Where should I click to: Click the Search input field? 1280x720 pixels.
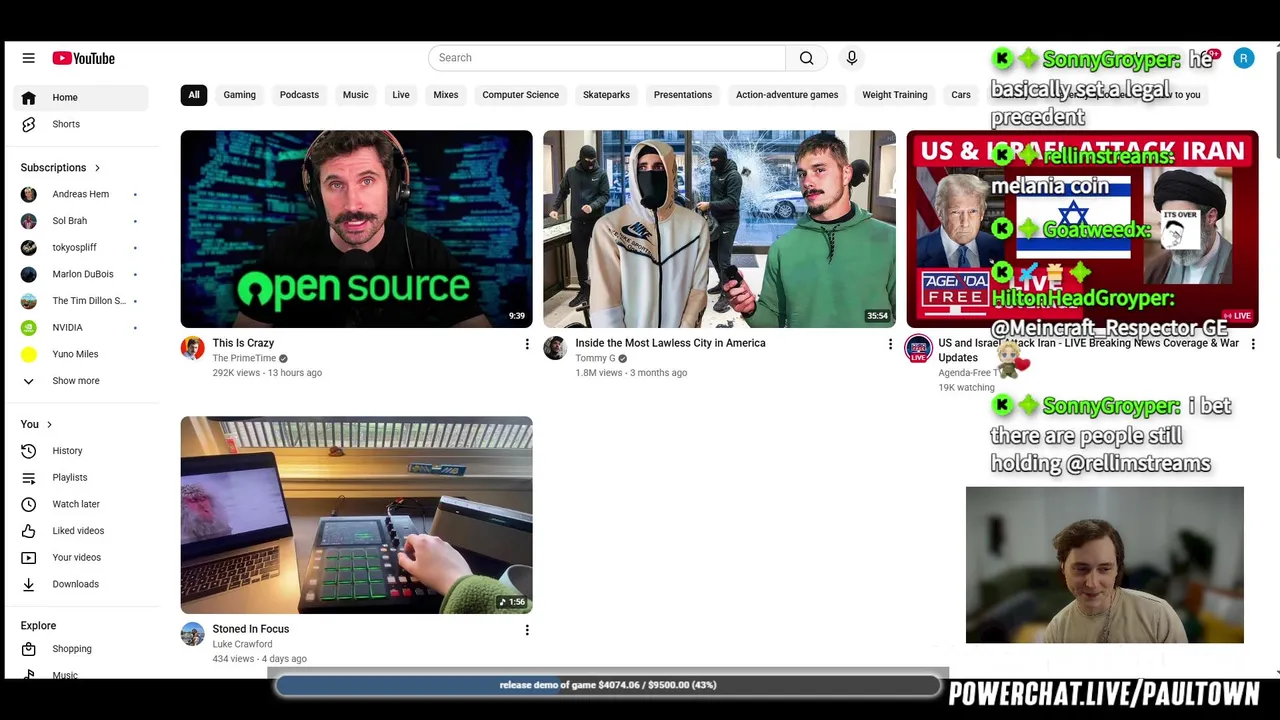click(607, 58)
